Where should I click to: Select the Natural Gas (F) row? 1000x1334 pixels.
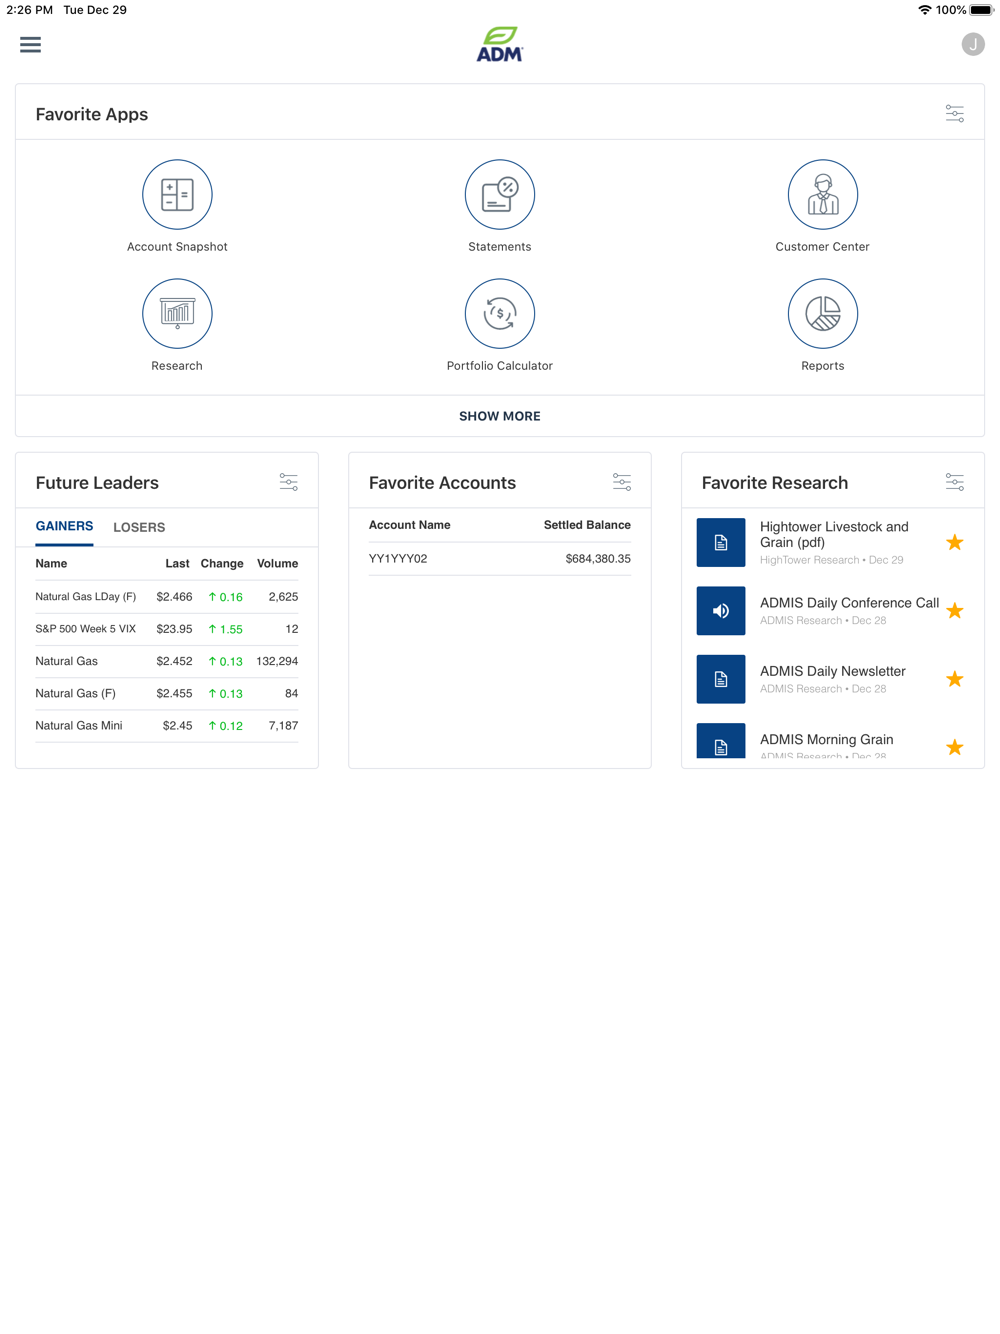point(167,693)
